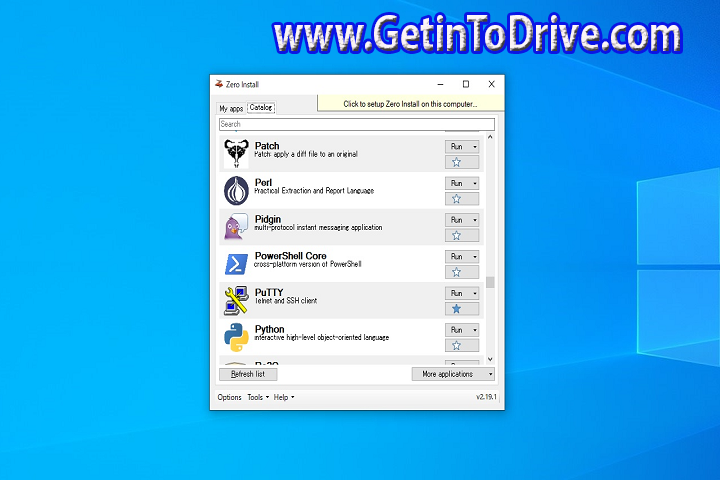Select the 'Telnet and SSH client' description
This screenshot has height=480, width=720.
click(286, 301)
